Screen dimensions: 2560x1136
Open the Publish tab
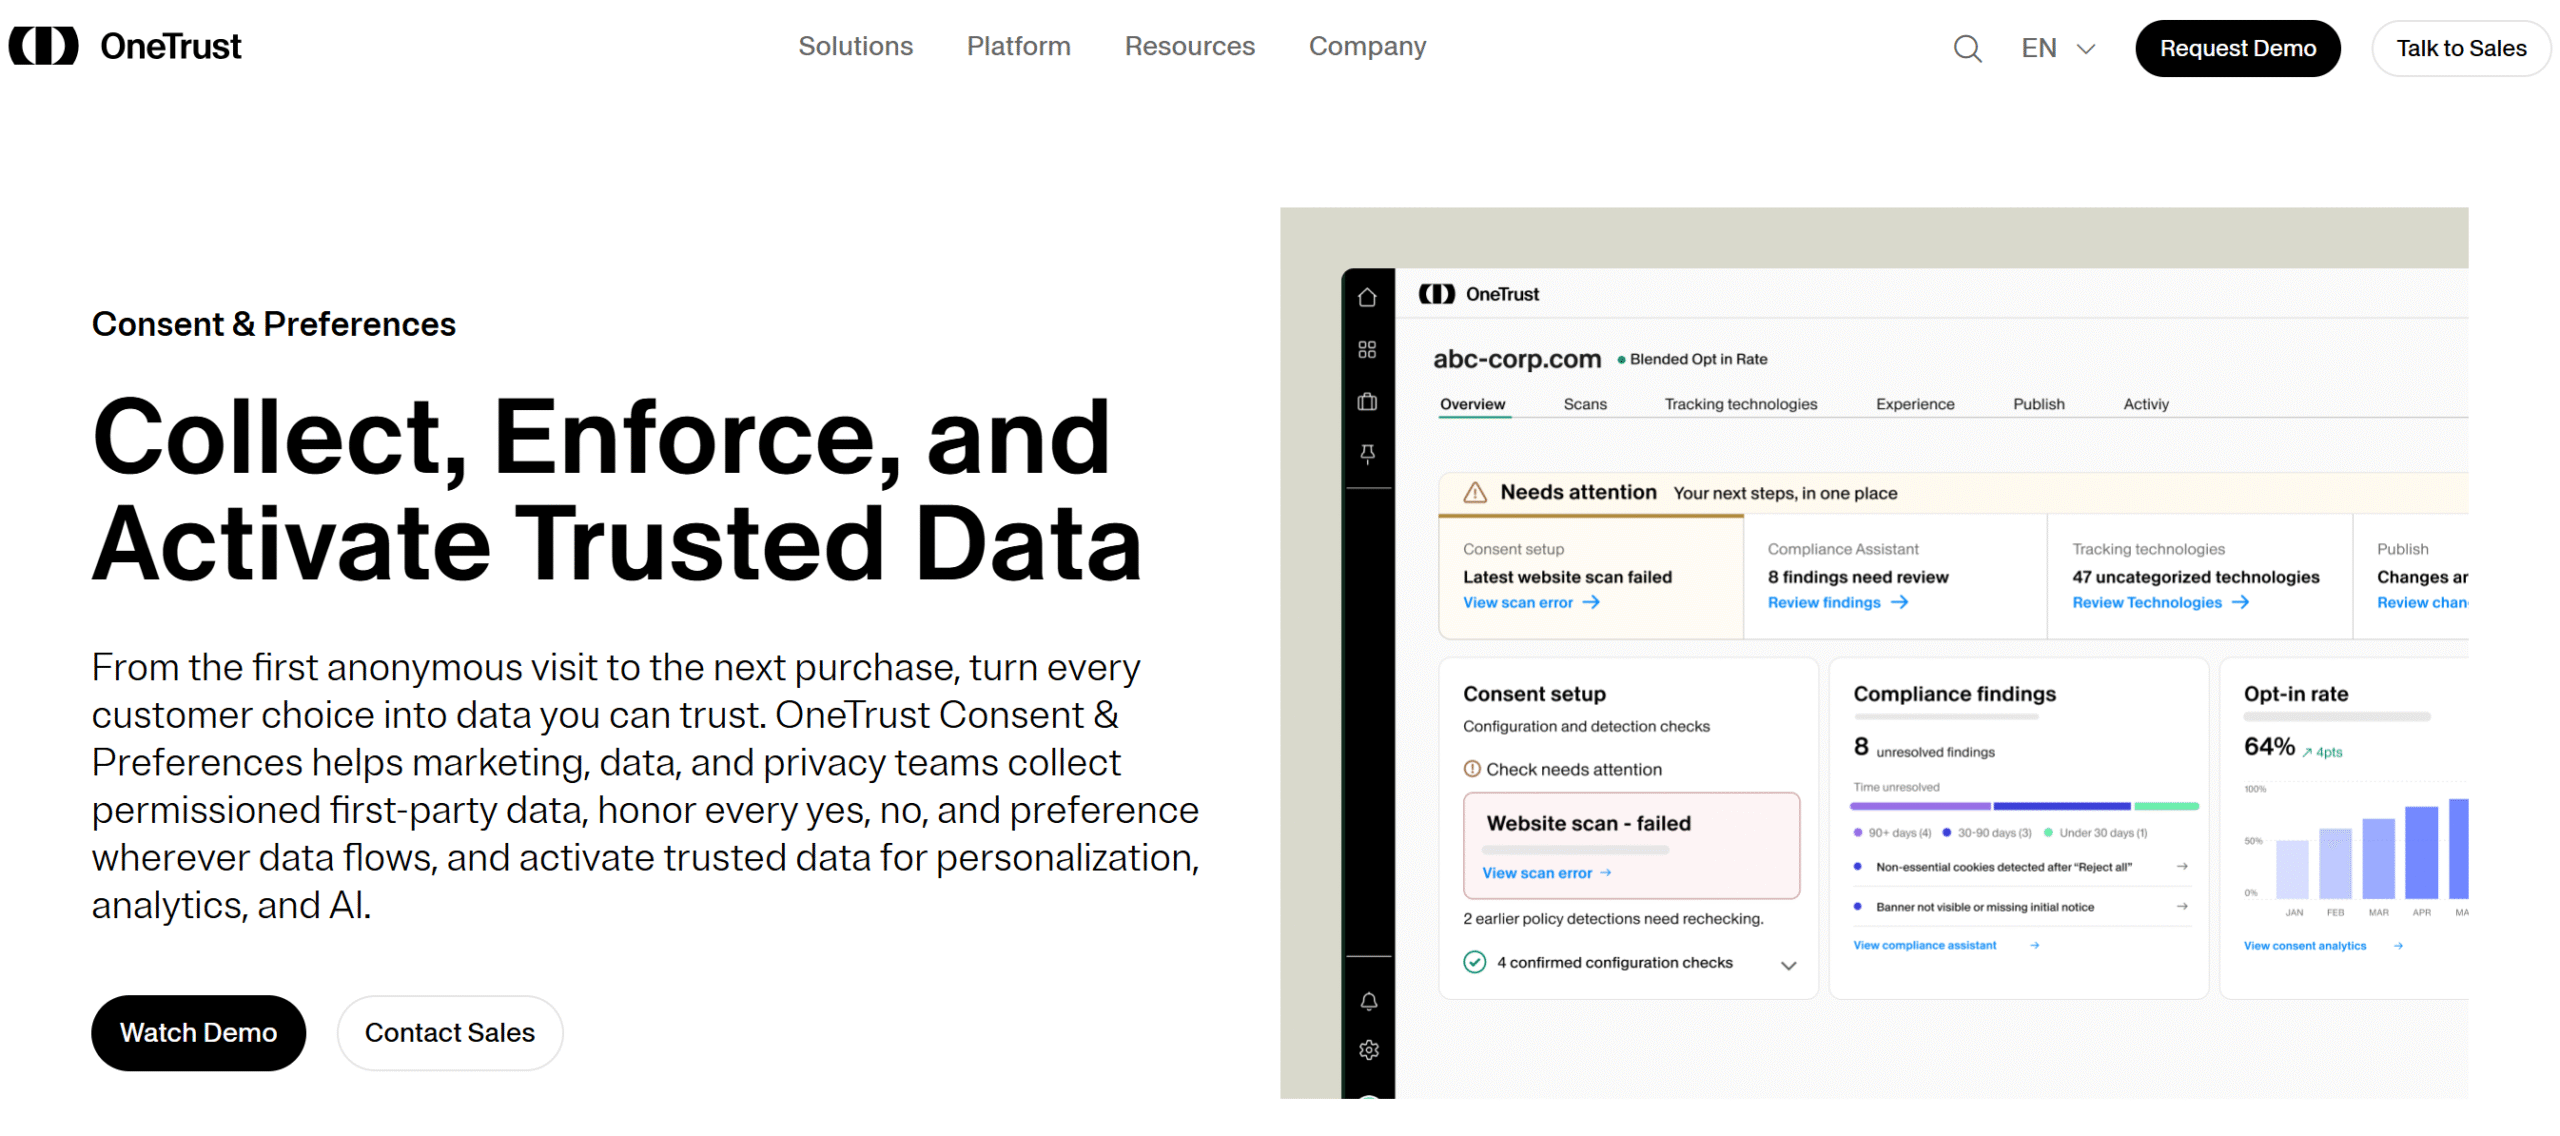coord(2038,404)
